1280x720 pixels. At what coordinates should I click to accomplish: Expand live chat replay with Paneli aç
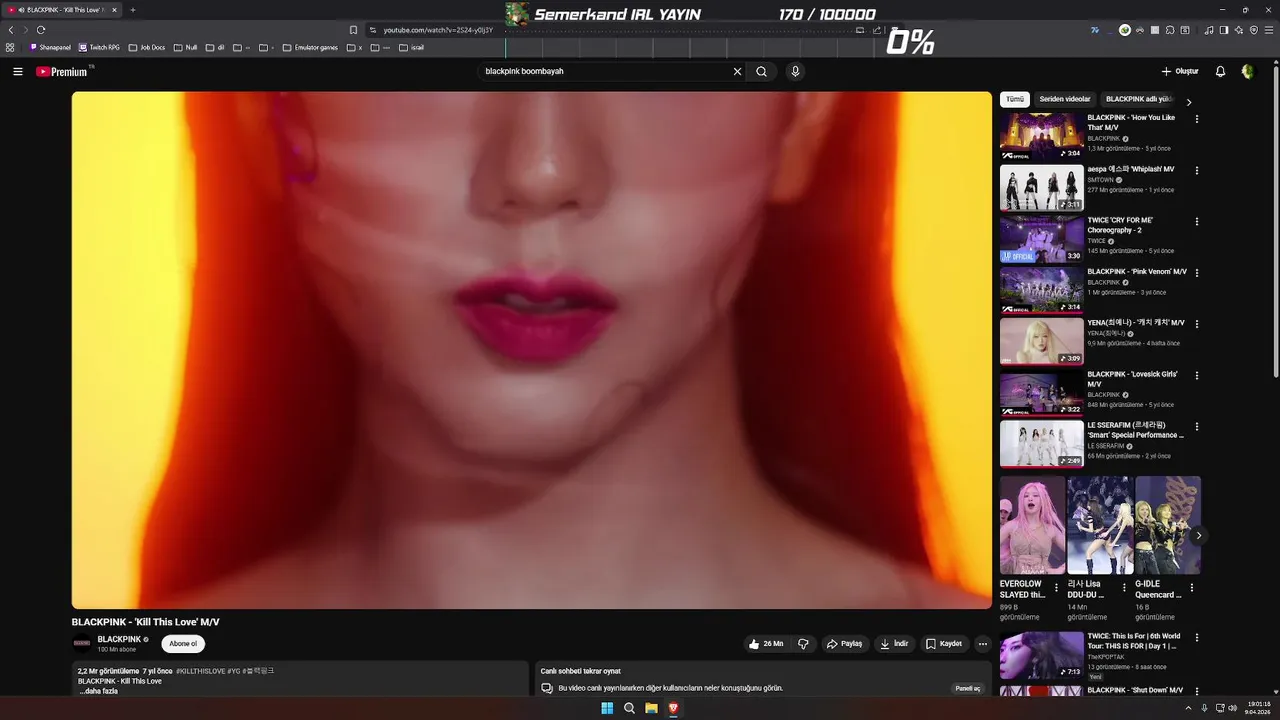point(968,688)
